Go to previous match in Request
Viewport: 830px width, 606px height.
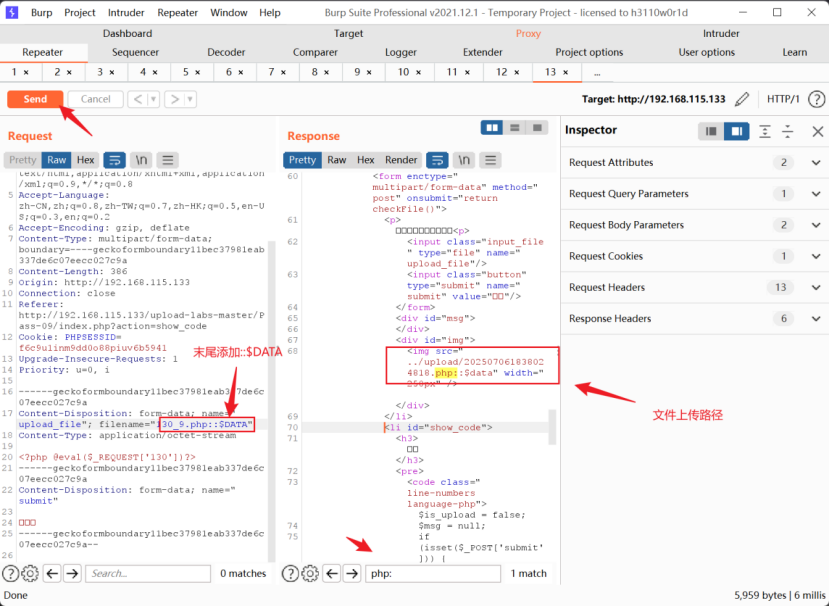click(52, 573)
